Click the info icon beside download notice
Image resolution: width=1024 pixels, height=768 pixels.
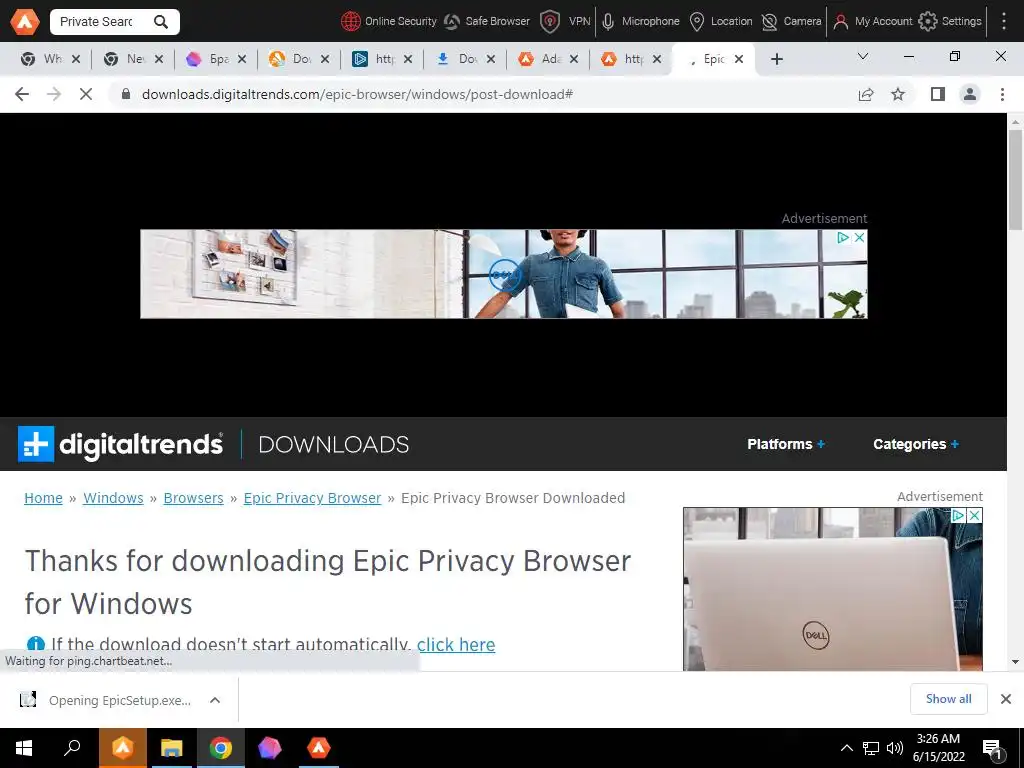point(35,645)
